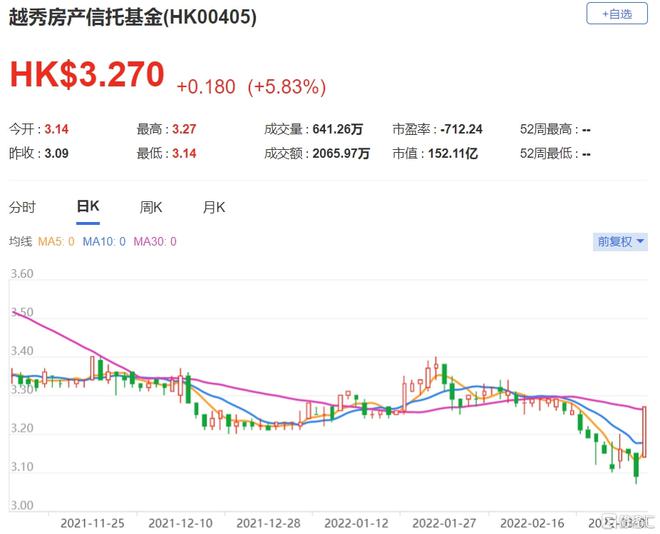Click the 2021-12-28 date axis label

point(269,523)
